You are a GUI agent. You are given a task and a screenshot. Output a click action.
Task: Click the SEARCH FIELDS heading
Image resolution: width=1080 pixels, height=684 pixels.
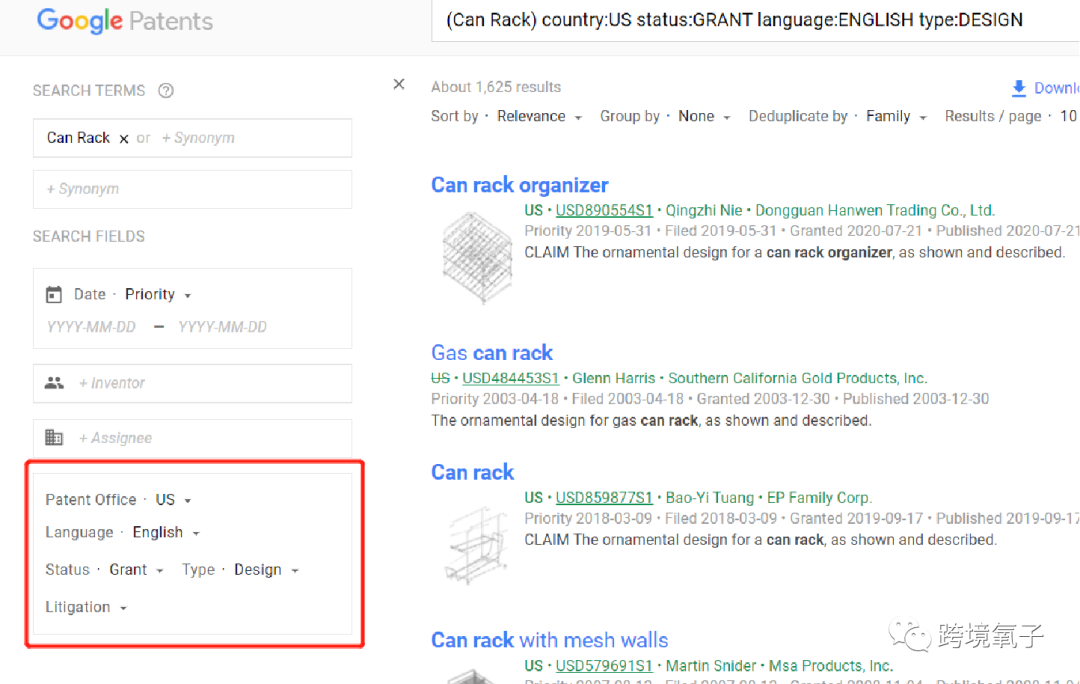(89, 236)
